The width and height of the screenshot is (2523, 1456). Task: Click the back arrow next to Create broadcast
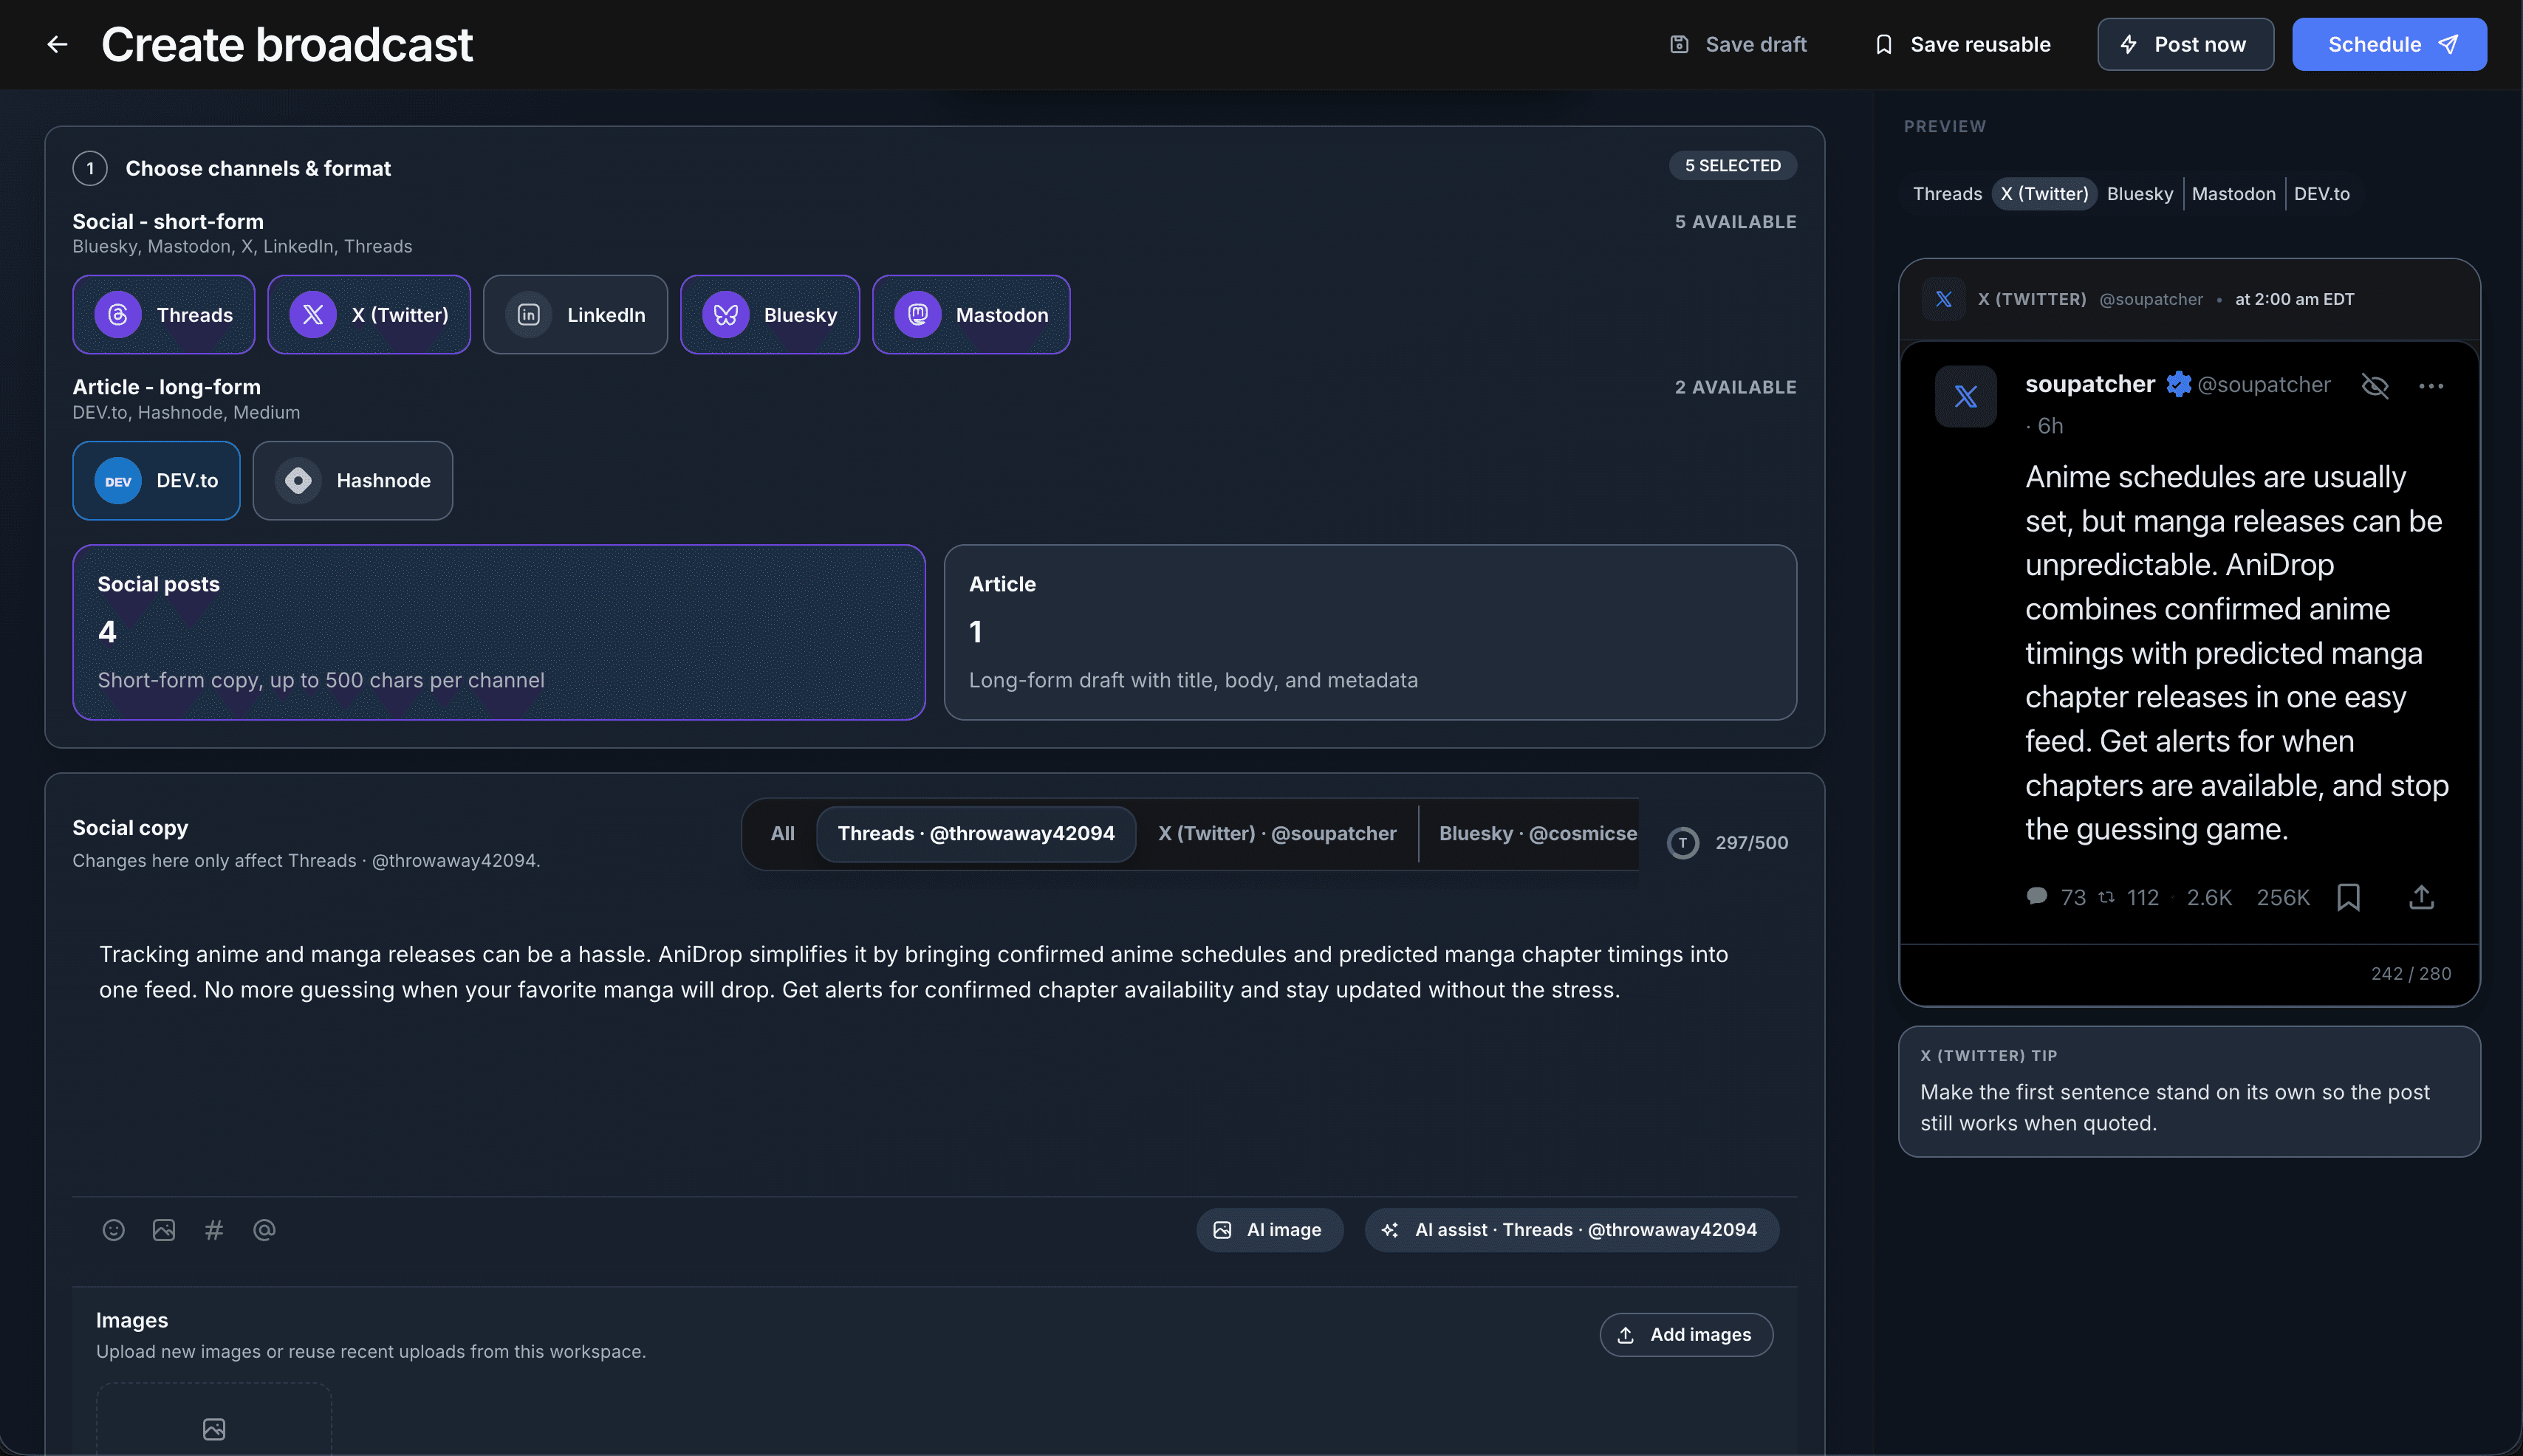pyautogui.click(x=57, y=44)
